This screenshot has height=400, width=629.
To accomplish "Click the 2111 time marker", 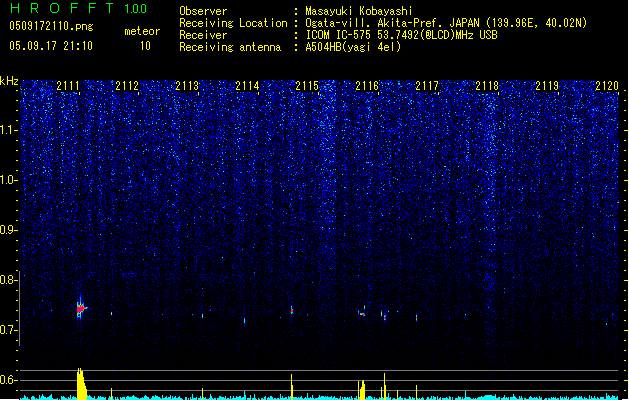I will tap(68, 86).
